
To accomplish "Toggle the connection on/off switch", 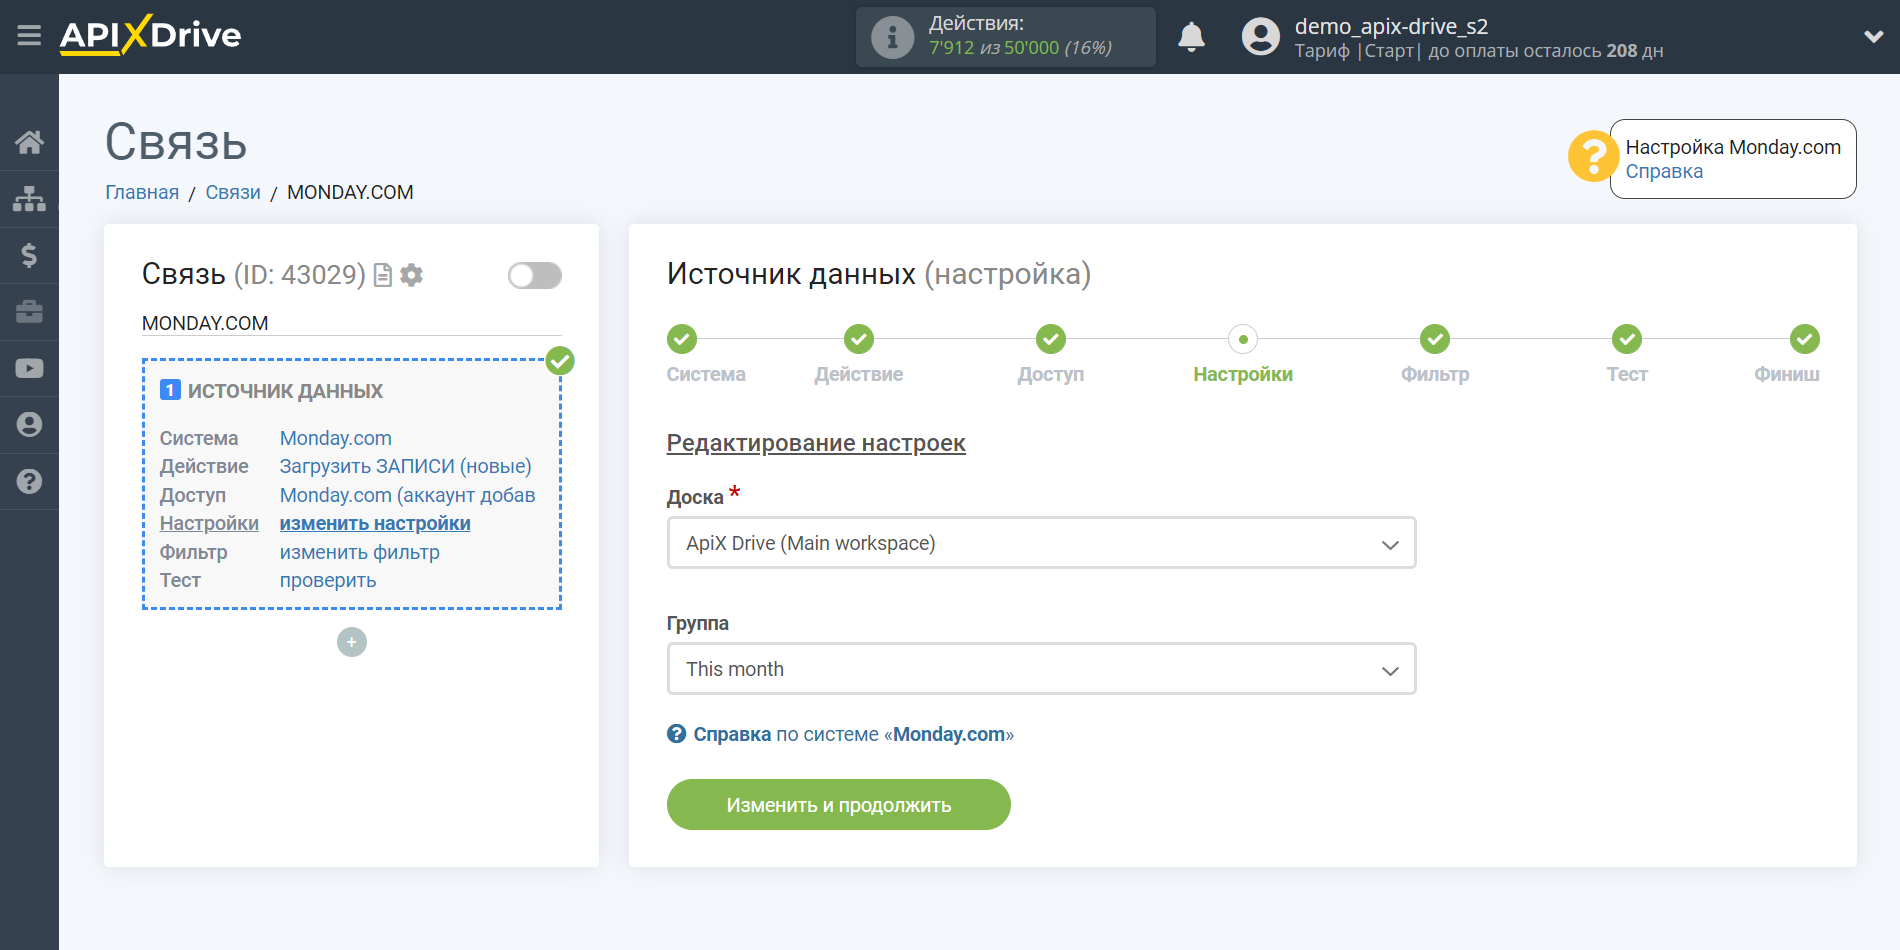I will point(534,275).
